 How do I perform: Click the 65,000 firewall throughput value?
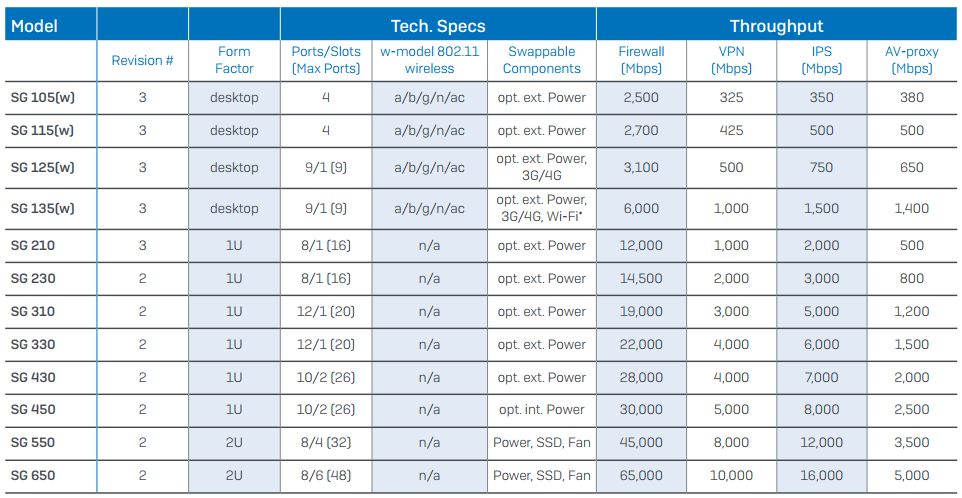pos(641,475)
